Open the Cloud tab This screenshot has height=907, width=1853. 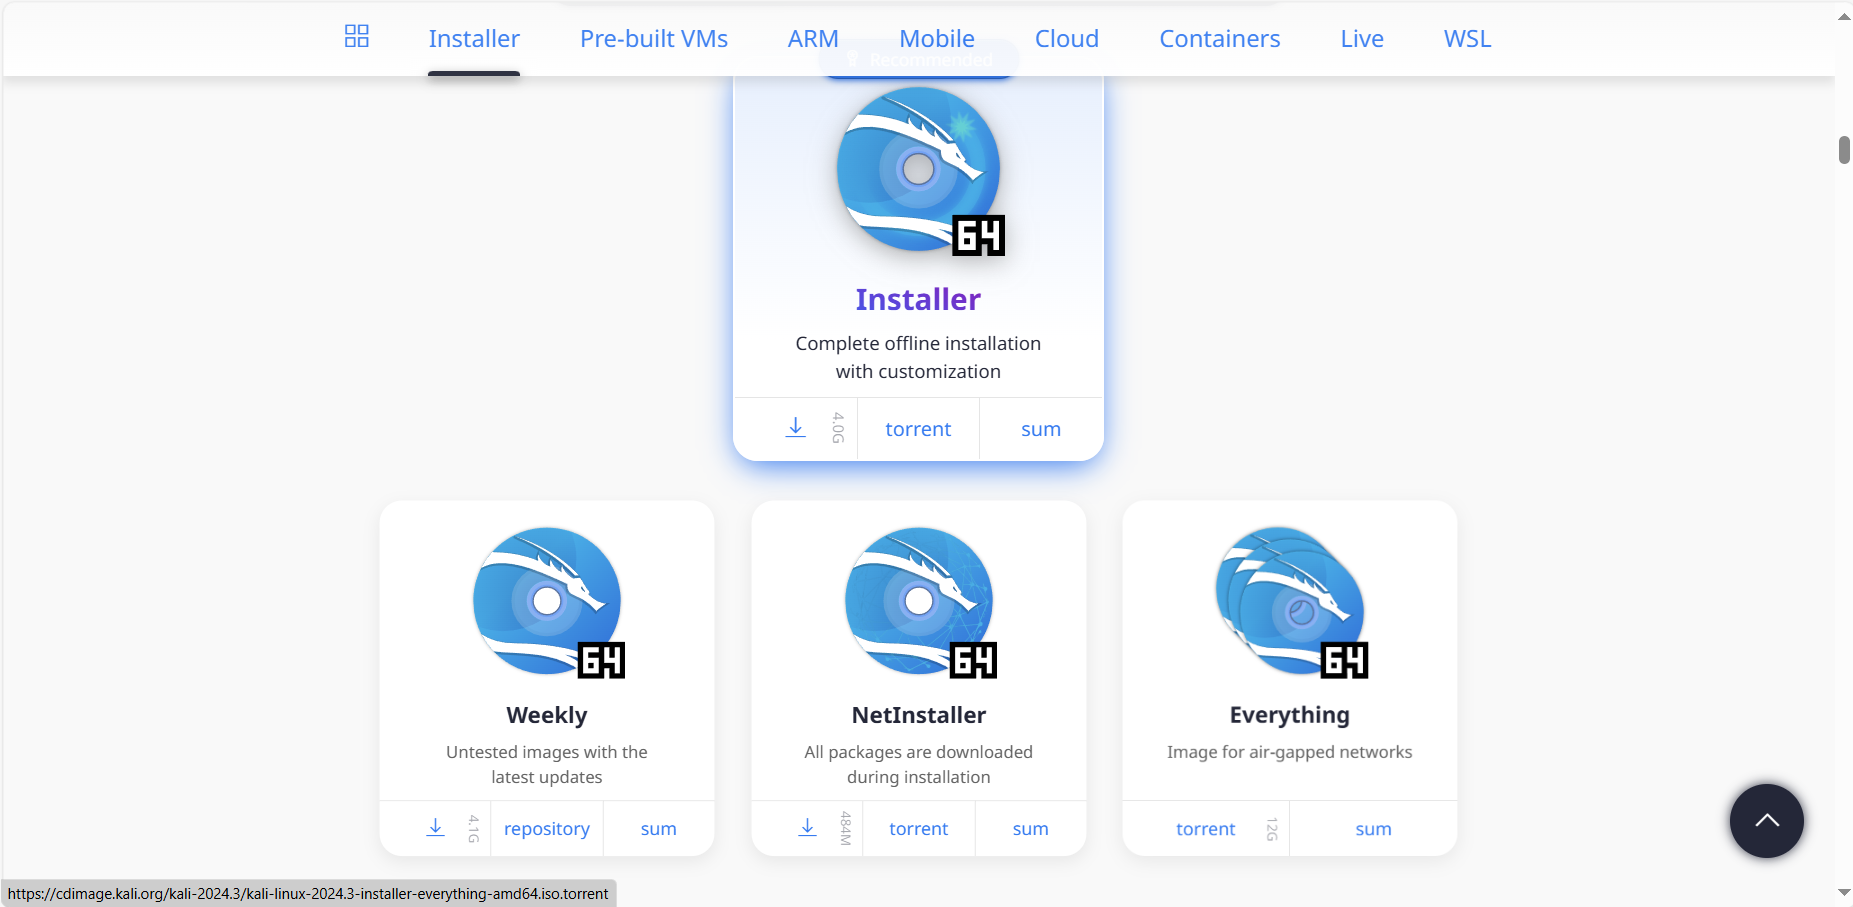pyautogui.click(x=1067, y=39)
